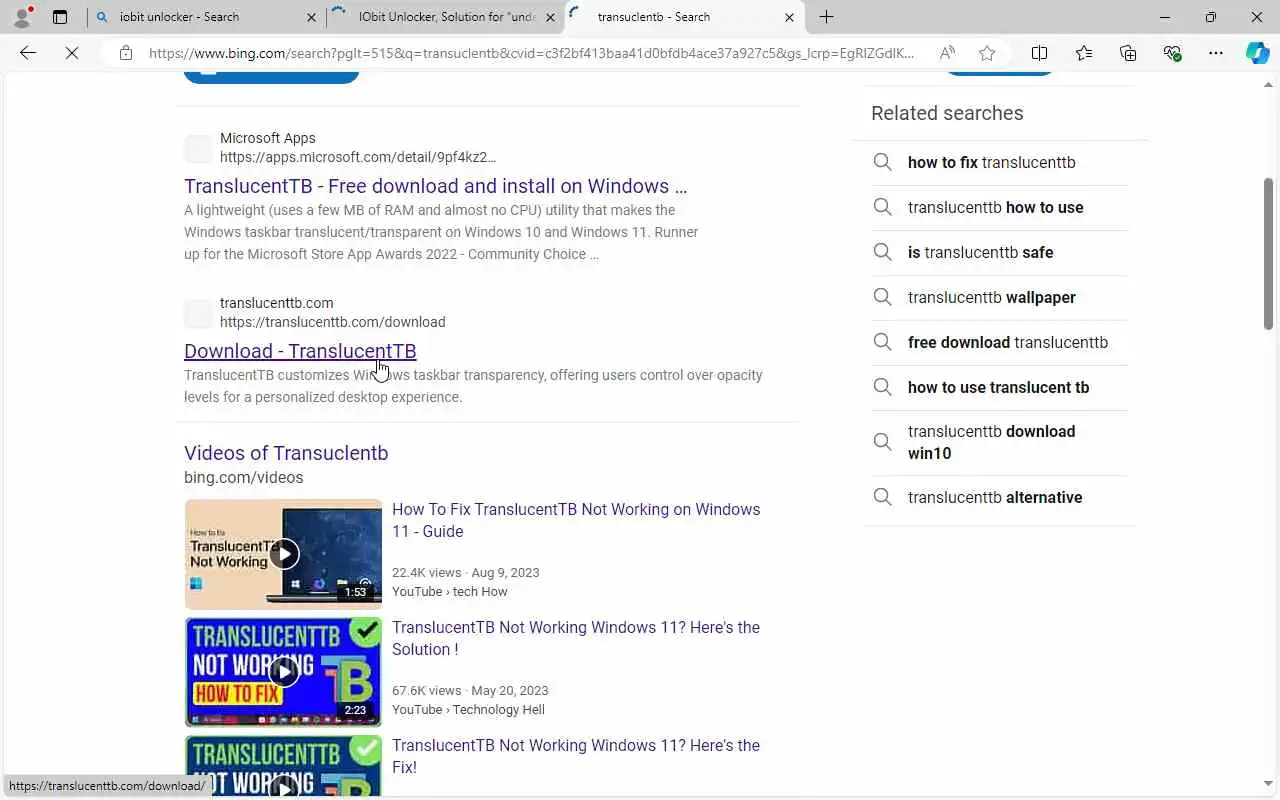Open the Favorites list icon
1280x800 pixels.
1084,53
